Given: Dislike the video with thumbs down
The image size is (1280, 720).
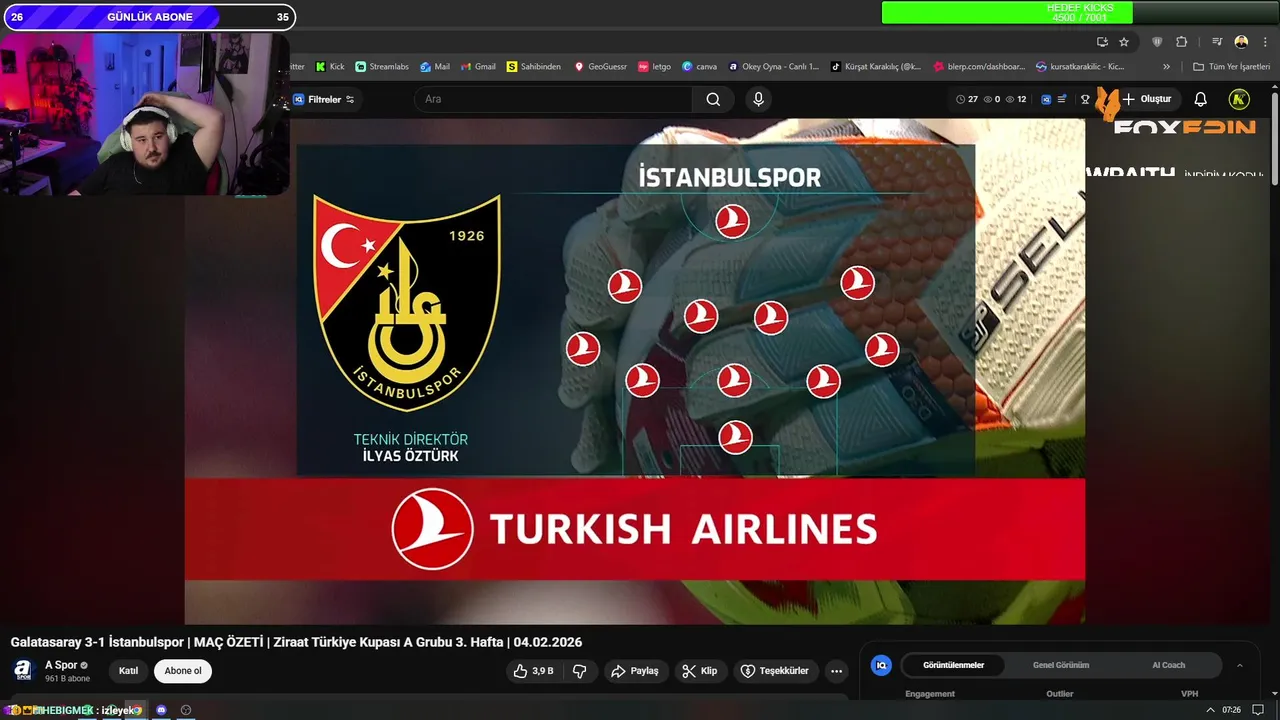Looking at the screenshot, I should tap(580, 671).
